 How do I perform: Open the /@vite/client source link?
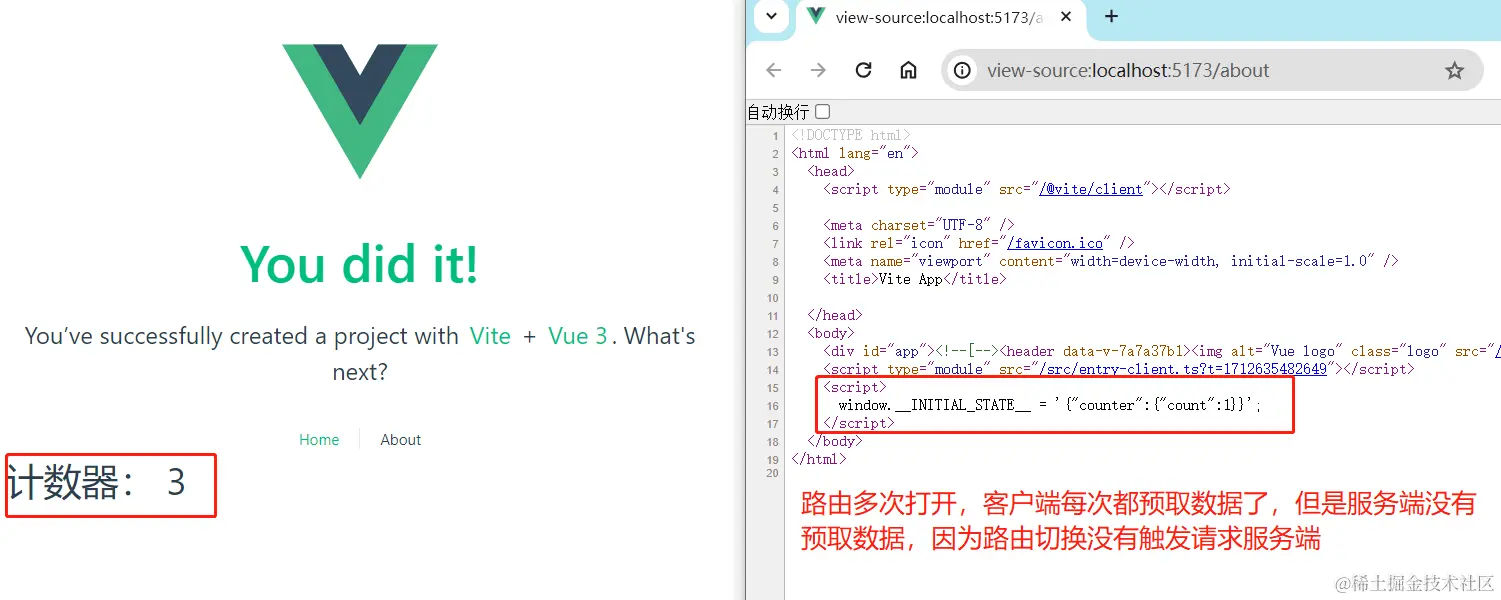tap(1091, 189)
